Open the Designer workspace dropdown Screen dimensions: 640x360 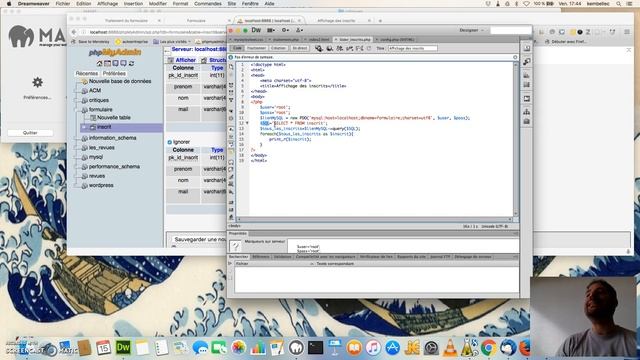(x=471, y=30)
